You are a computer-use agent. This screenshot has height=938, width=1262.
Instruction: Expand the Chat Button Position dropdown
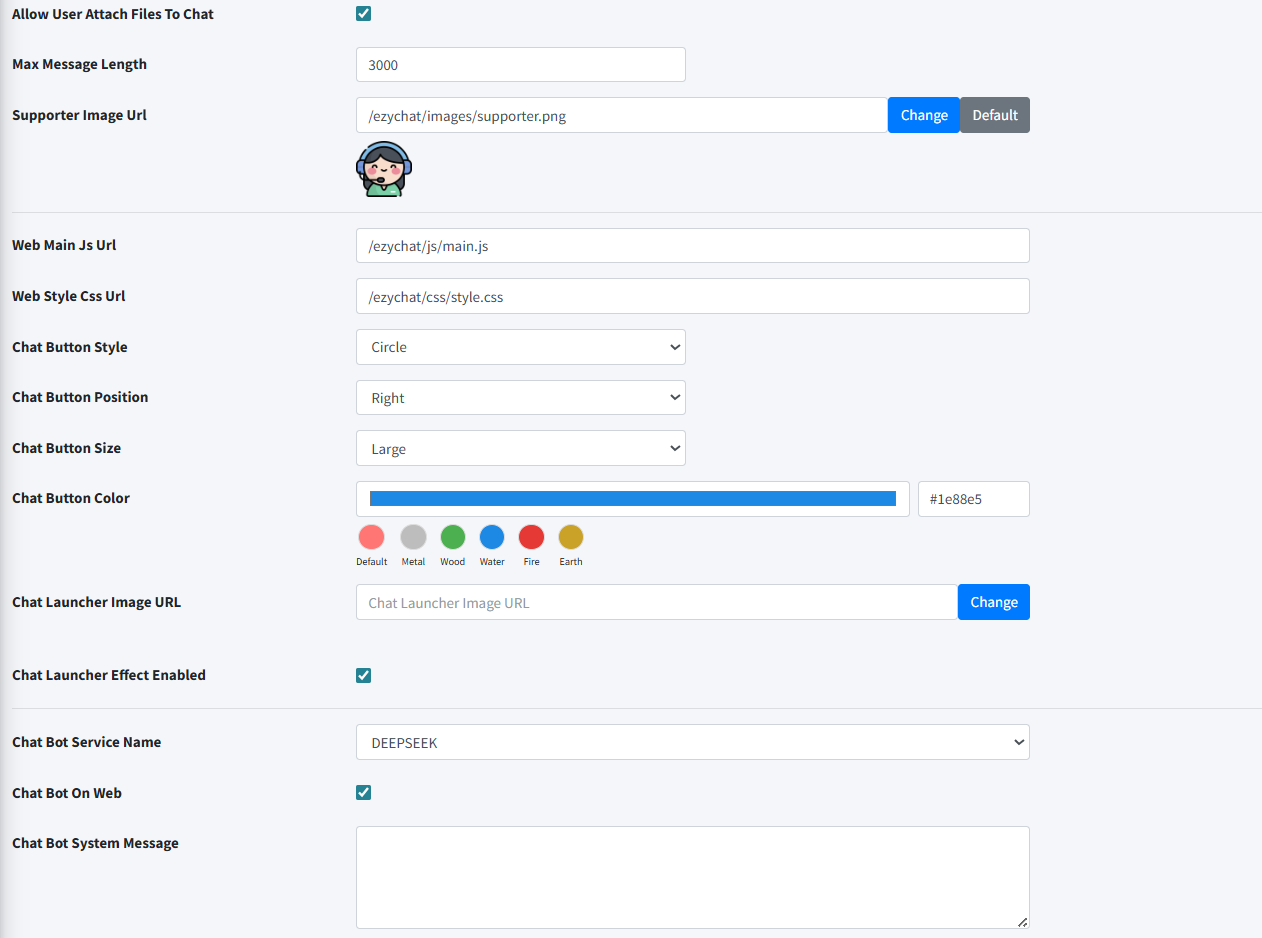click(x=521, y=398)
